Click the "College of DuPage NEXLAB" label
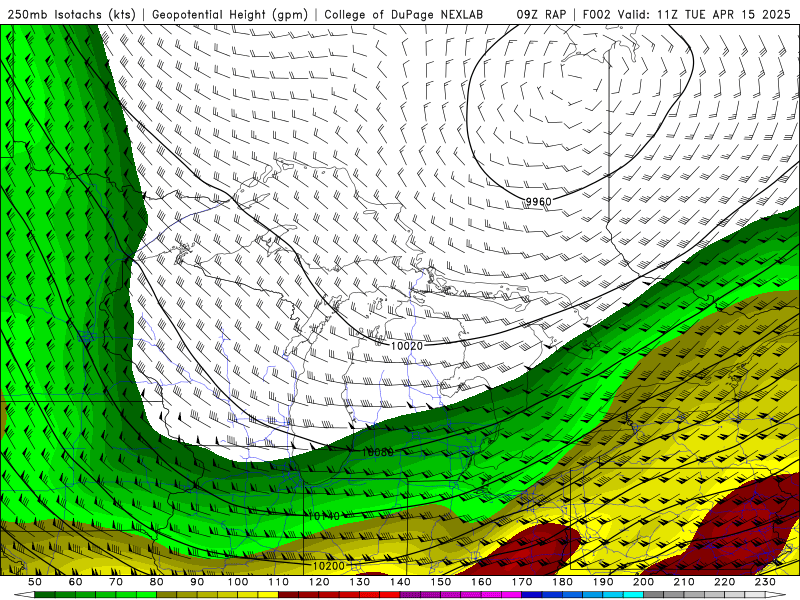 click(x=404, y=14)
